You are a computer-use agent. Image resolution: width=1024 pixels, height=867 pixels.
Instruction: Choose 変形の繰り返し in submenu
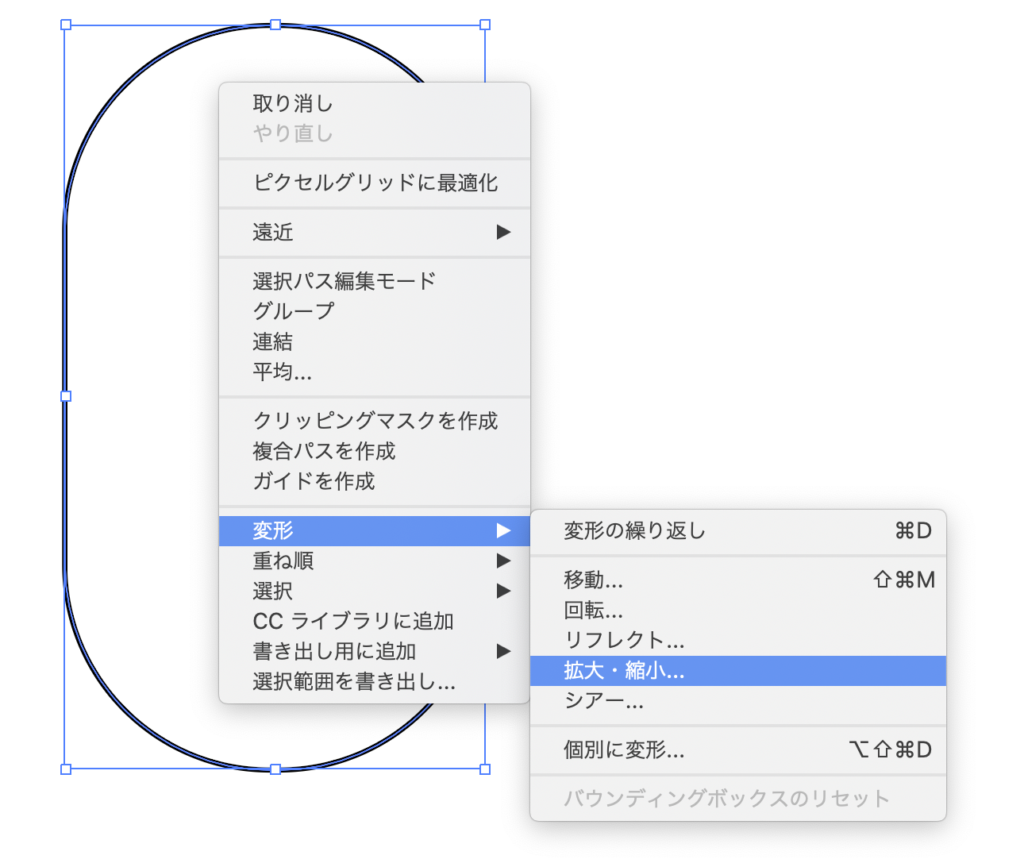pyautogui.click(x=634, y=531)
